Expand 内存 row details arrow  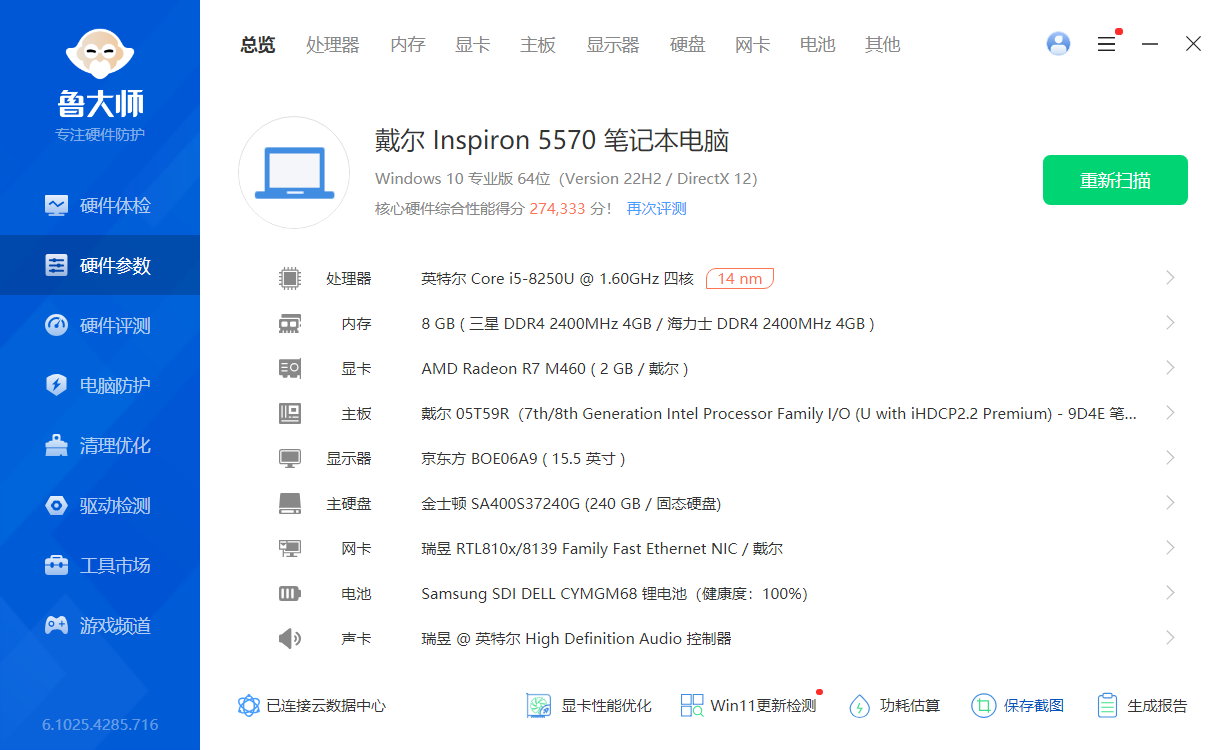pos(1170,323)
